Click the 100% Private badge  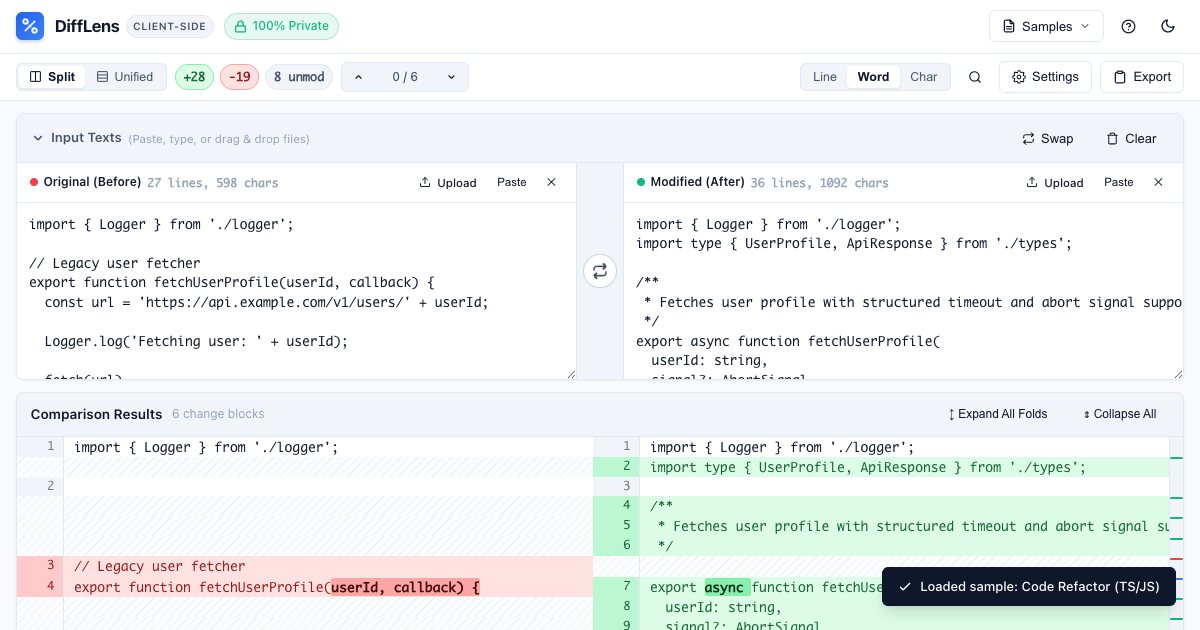click(x=281, y=26)
